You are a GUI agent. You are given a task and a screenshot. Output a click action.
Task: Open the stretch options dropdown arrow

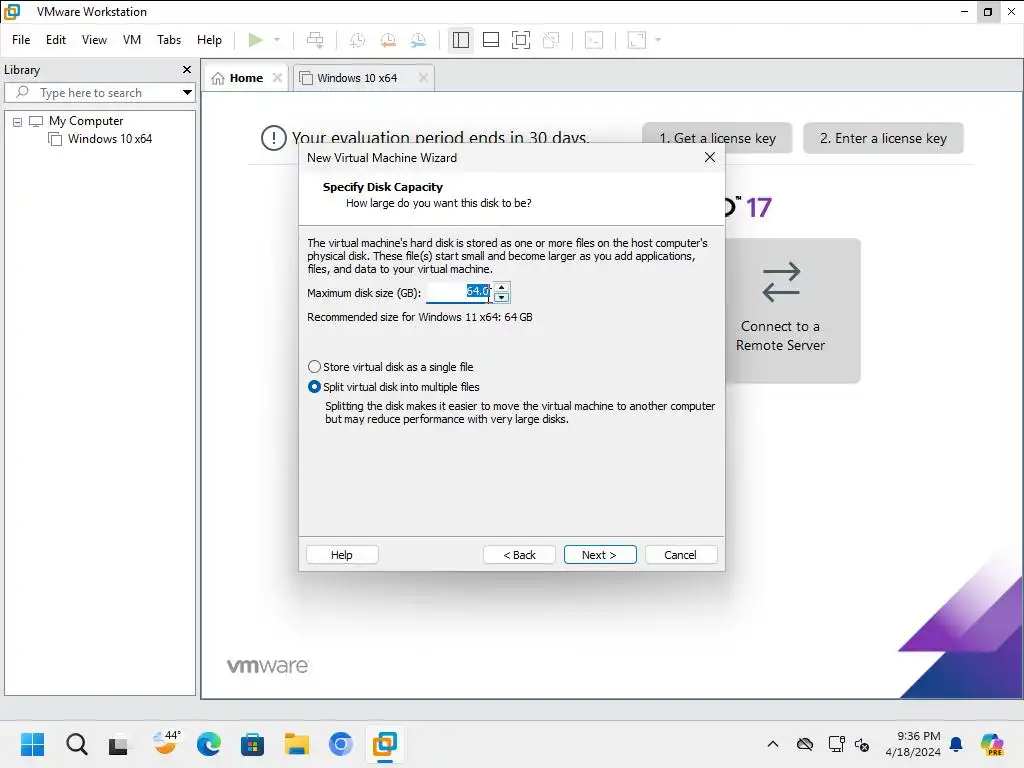(658, 40)
